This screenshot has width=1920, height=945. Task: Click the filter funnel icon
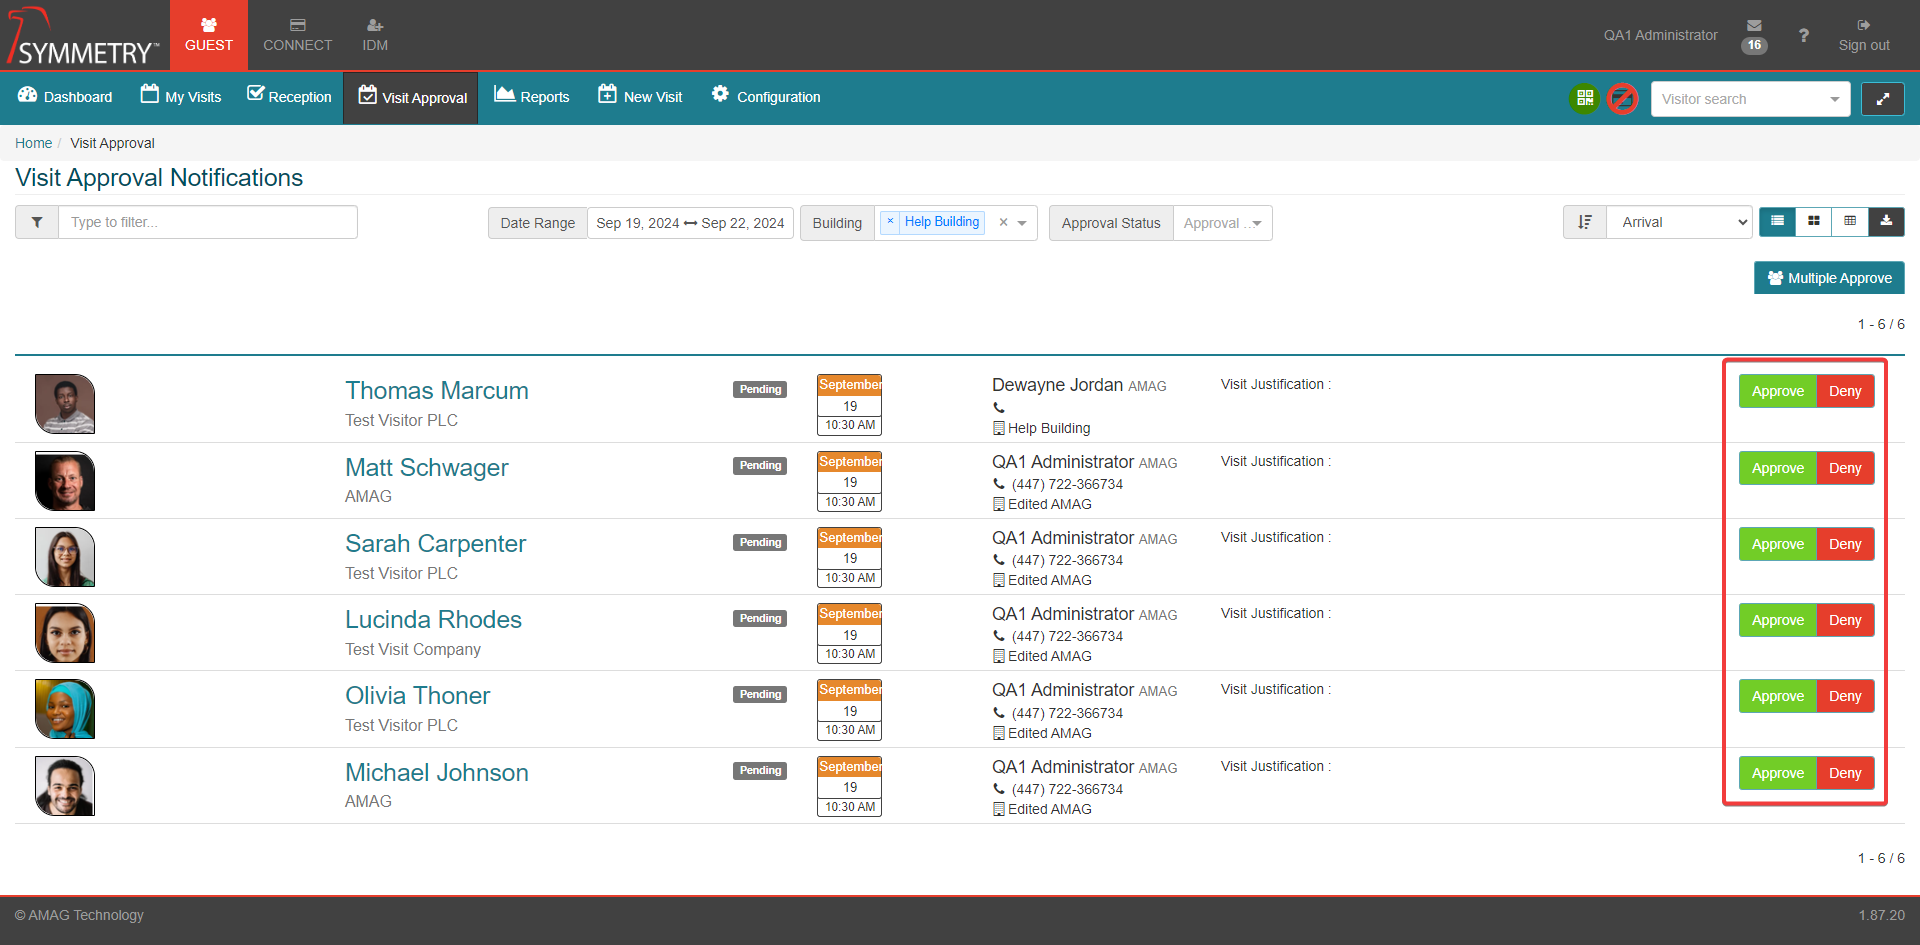37,222
